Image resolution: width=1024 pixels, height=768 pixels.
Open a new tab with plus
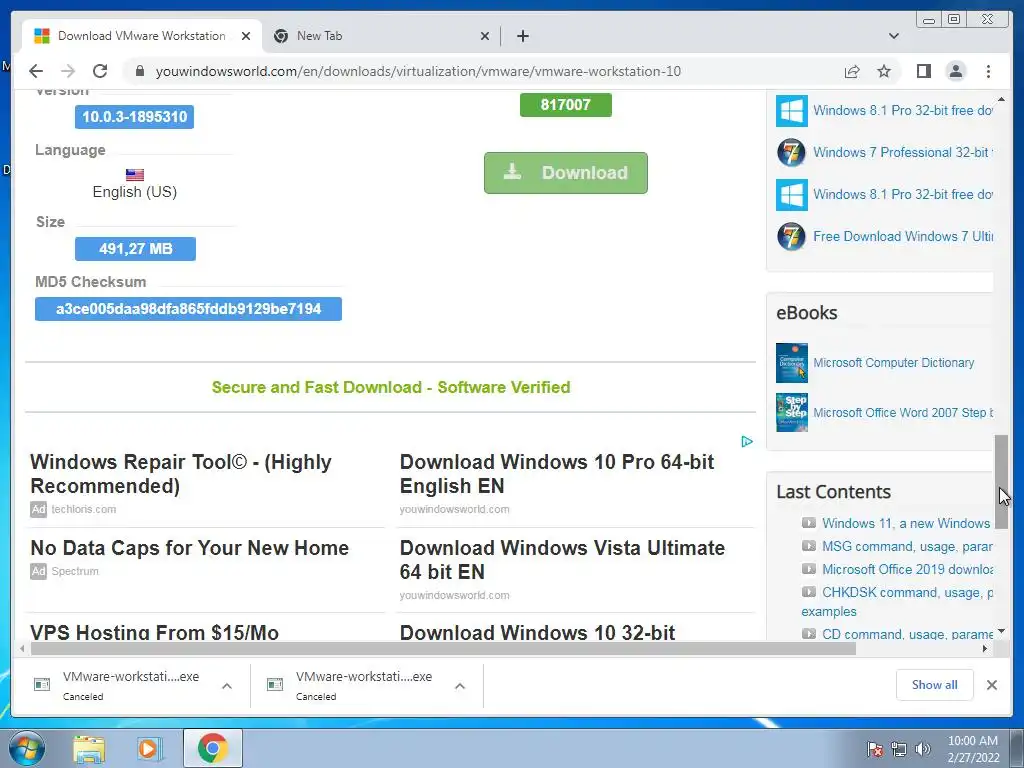click(522, 36)
